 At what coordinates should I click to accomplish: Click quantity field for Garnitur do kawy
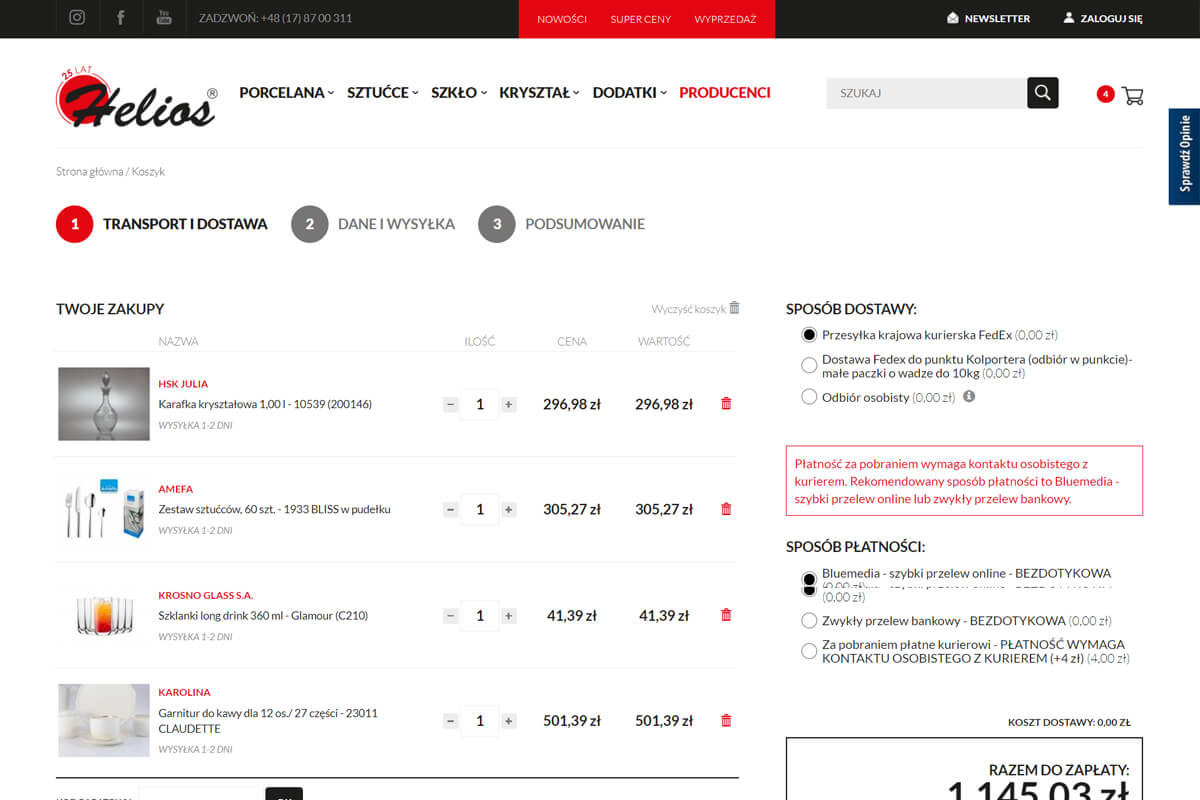480,720
